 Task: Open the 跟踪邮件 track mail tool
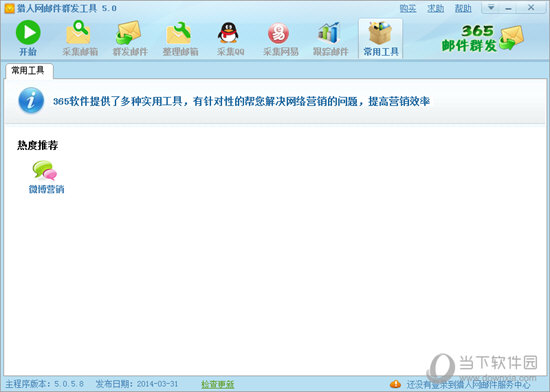pyautogui.click(x=330, y=38)
